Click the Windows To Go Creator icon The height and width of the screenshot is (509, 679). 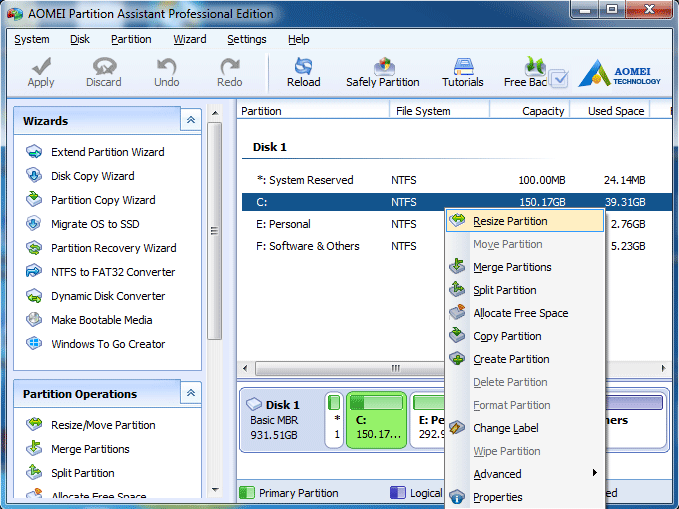(34, 344)
